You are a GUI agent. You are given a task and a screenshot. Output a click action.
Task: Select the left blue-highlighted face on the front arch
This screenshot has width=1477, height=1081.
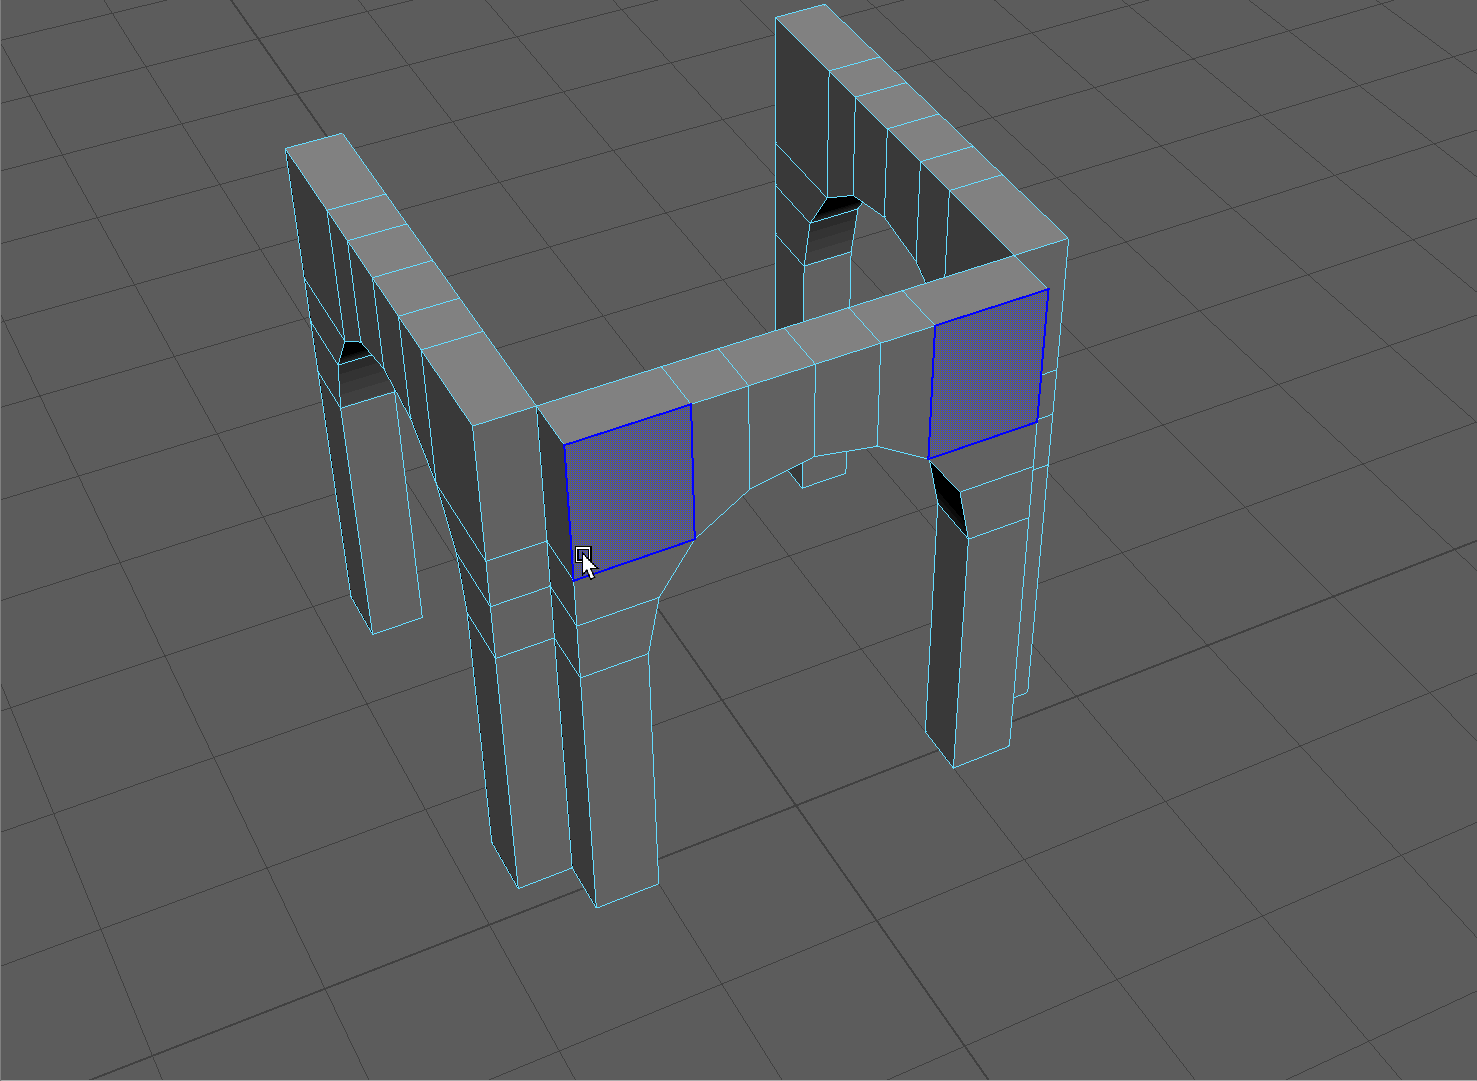[x=630, y=490]
